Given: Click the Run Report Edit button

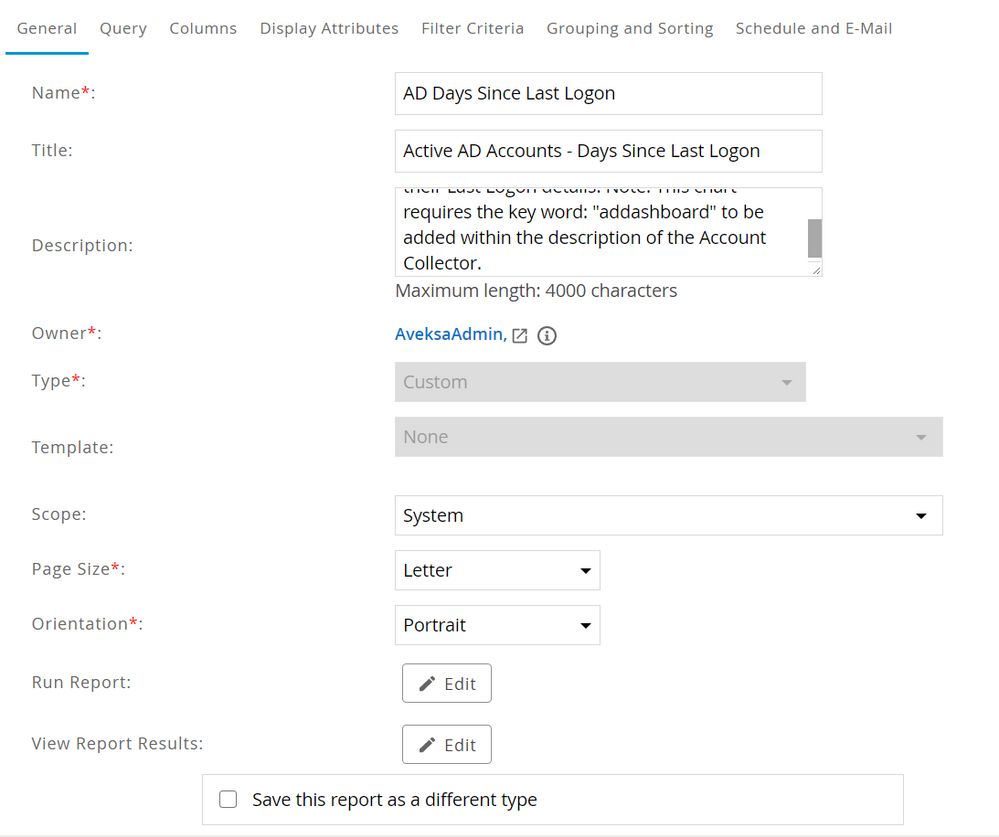Looking at the screenshot, I should 446,684.
